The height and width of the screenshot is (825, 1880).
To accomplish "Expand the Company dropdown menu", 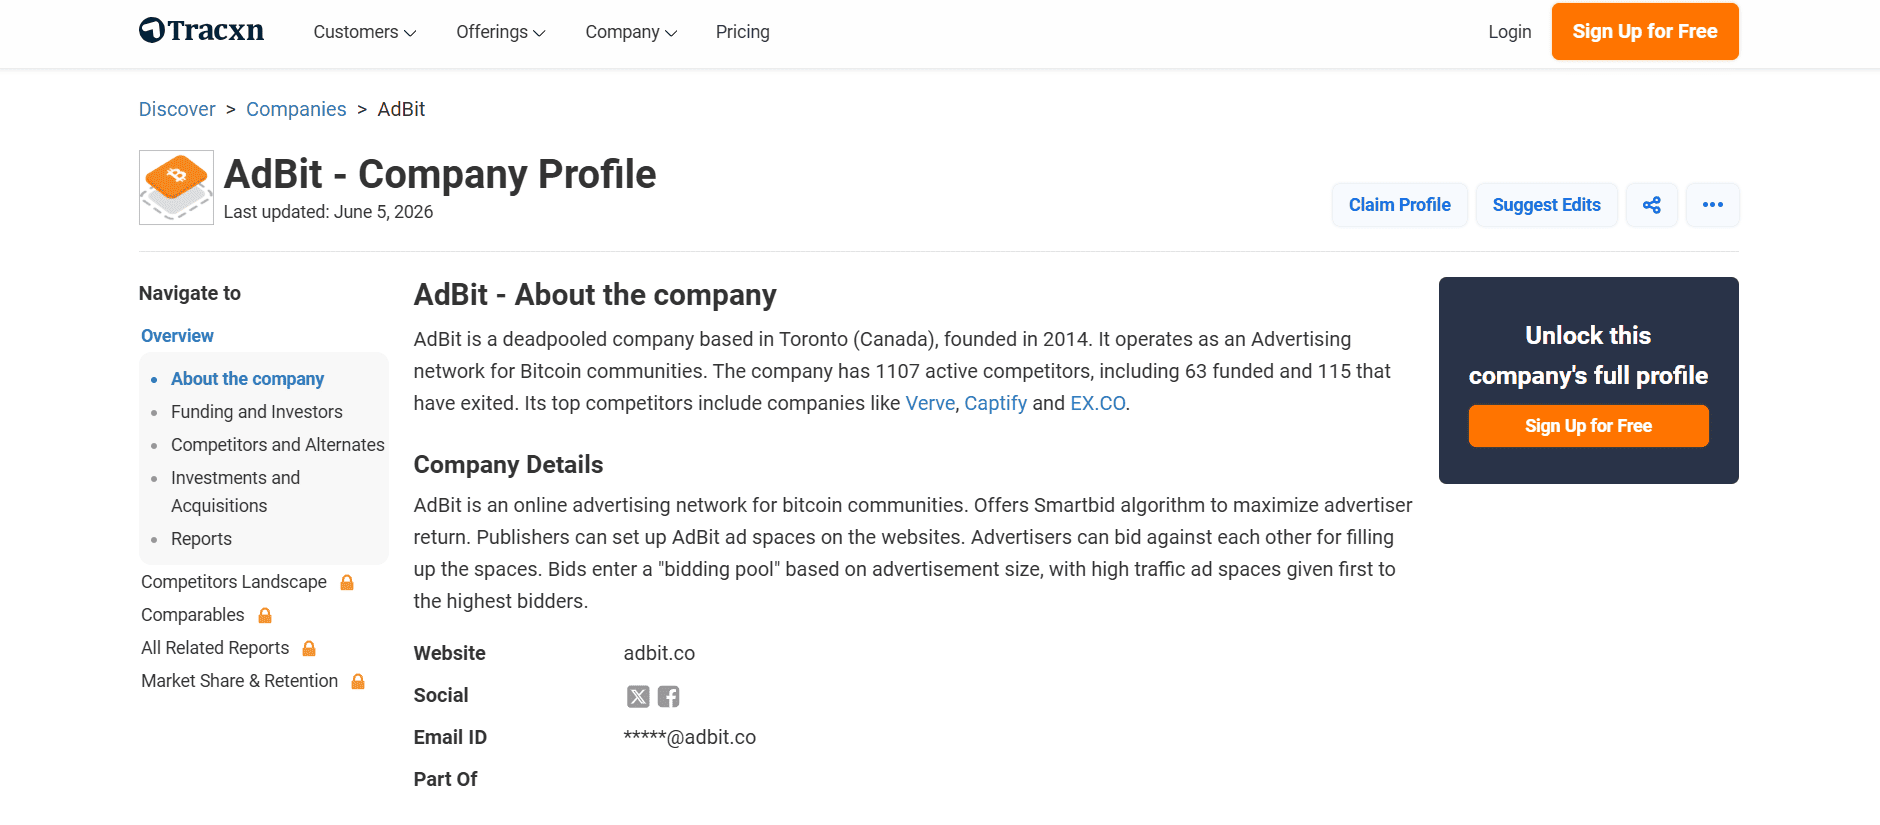I will click(x=631, y=32).
